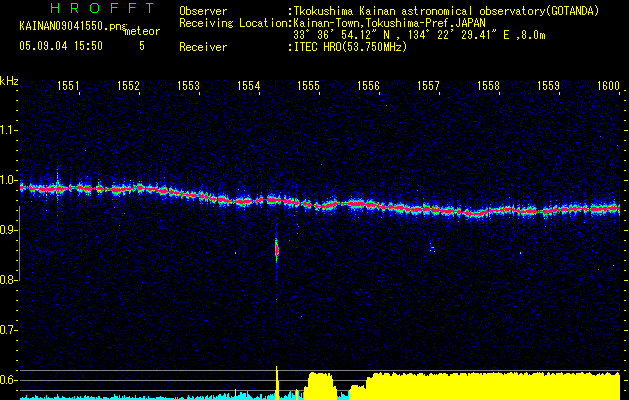Click the tall yellow intensity spike
This screenshot has width=629, height=400.
coord(277,378)
